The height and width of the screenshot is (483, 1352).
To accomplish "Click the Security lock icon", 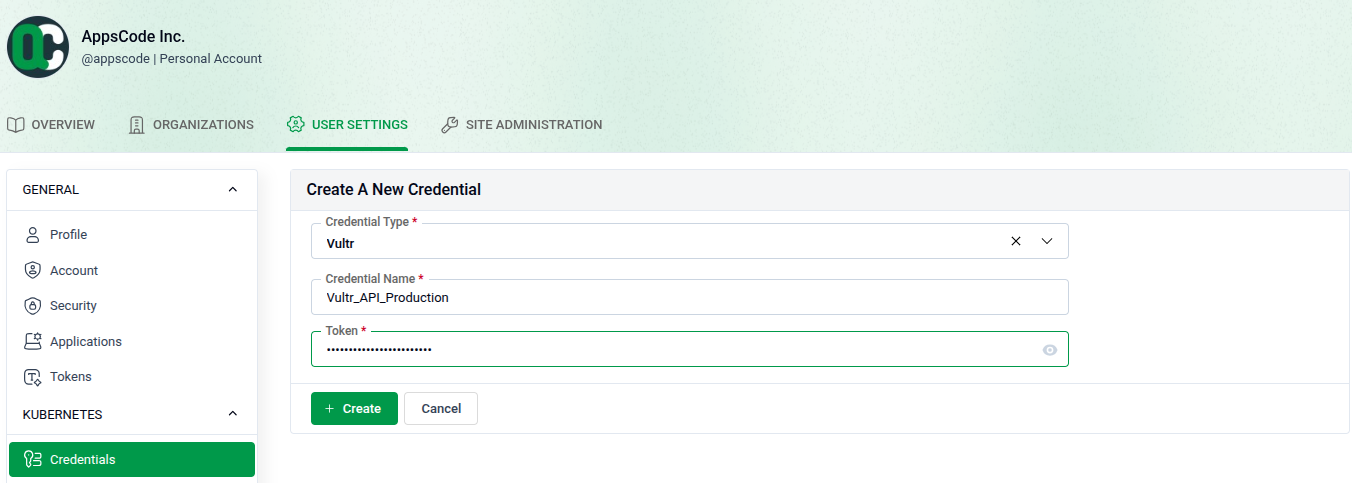I will click(32, 306).
